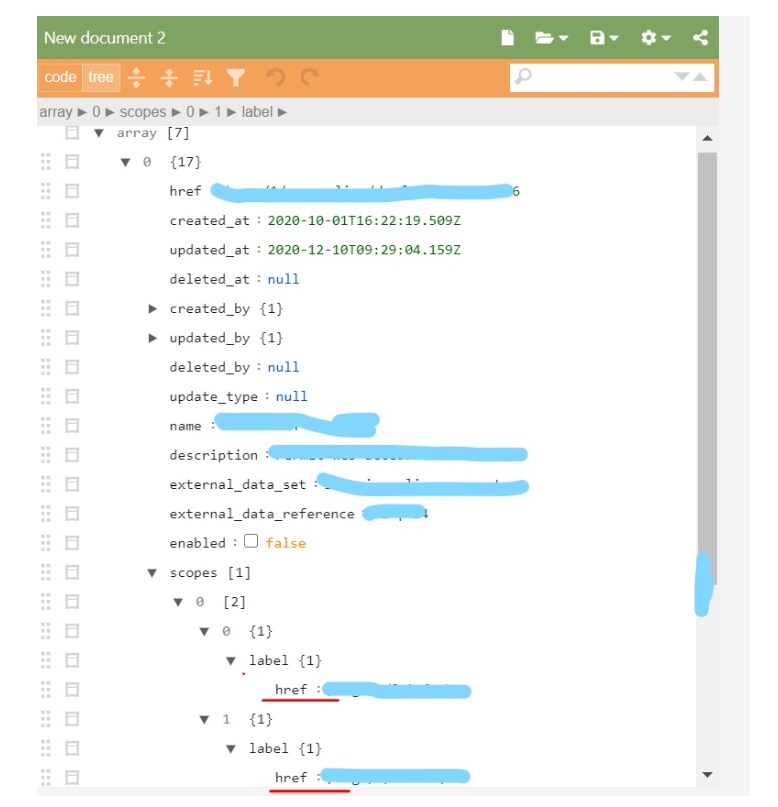Collapse all fields in the tree
The image size is (778, 807).
[169, 77]
